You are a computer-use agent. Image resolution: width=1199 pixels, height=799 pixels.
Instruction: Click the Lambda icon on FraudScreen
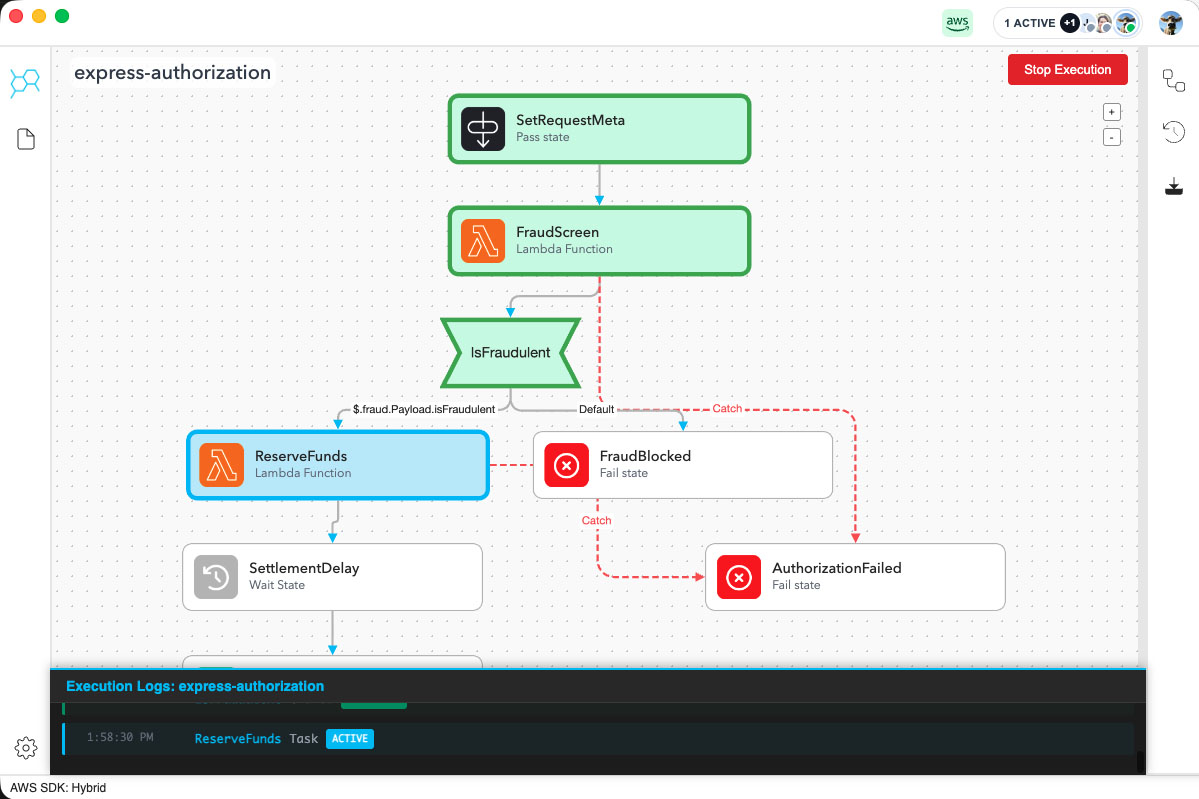click(483, 241)
